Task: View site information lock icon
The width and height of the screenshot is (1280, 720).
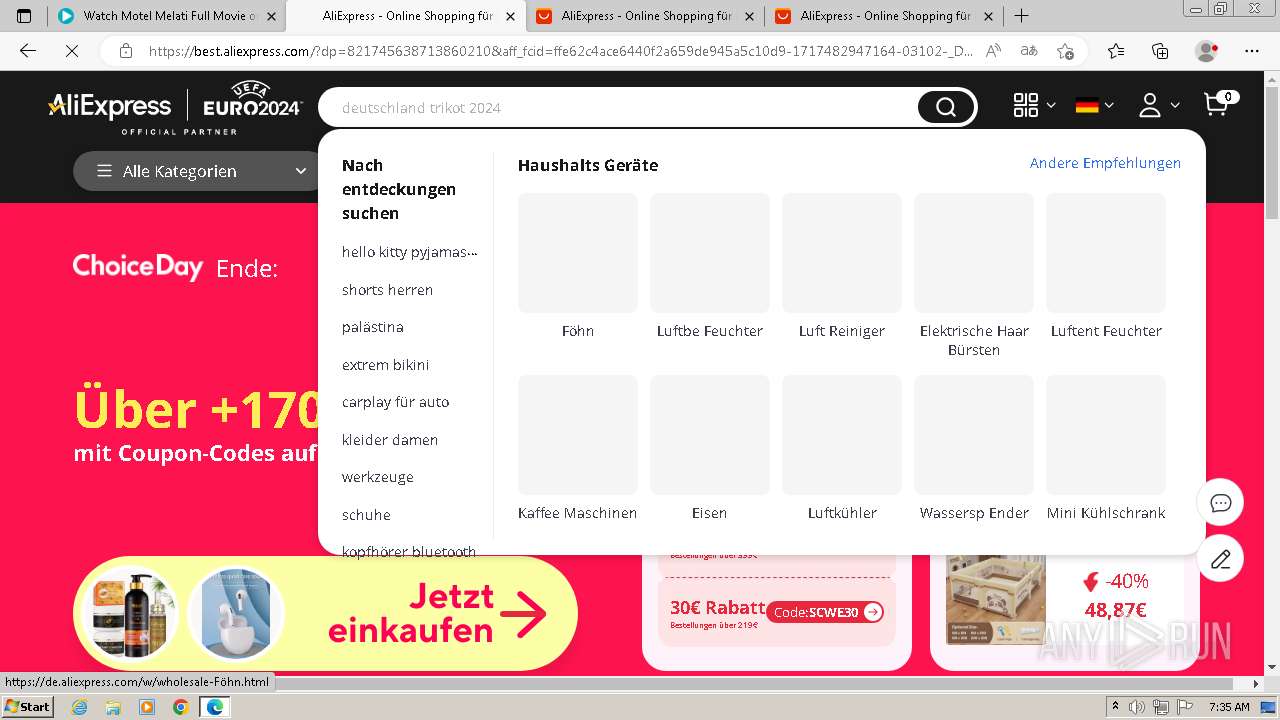Action: pos(125,51)
